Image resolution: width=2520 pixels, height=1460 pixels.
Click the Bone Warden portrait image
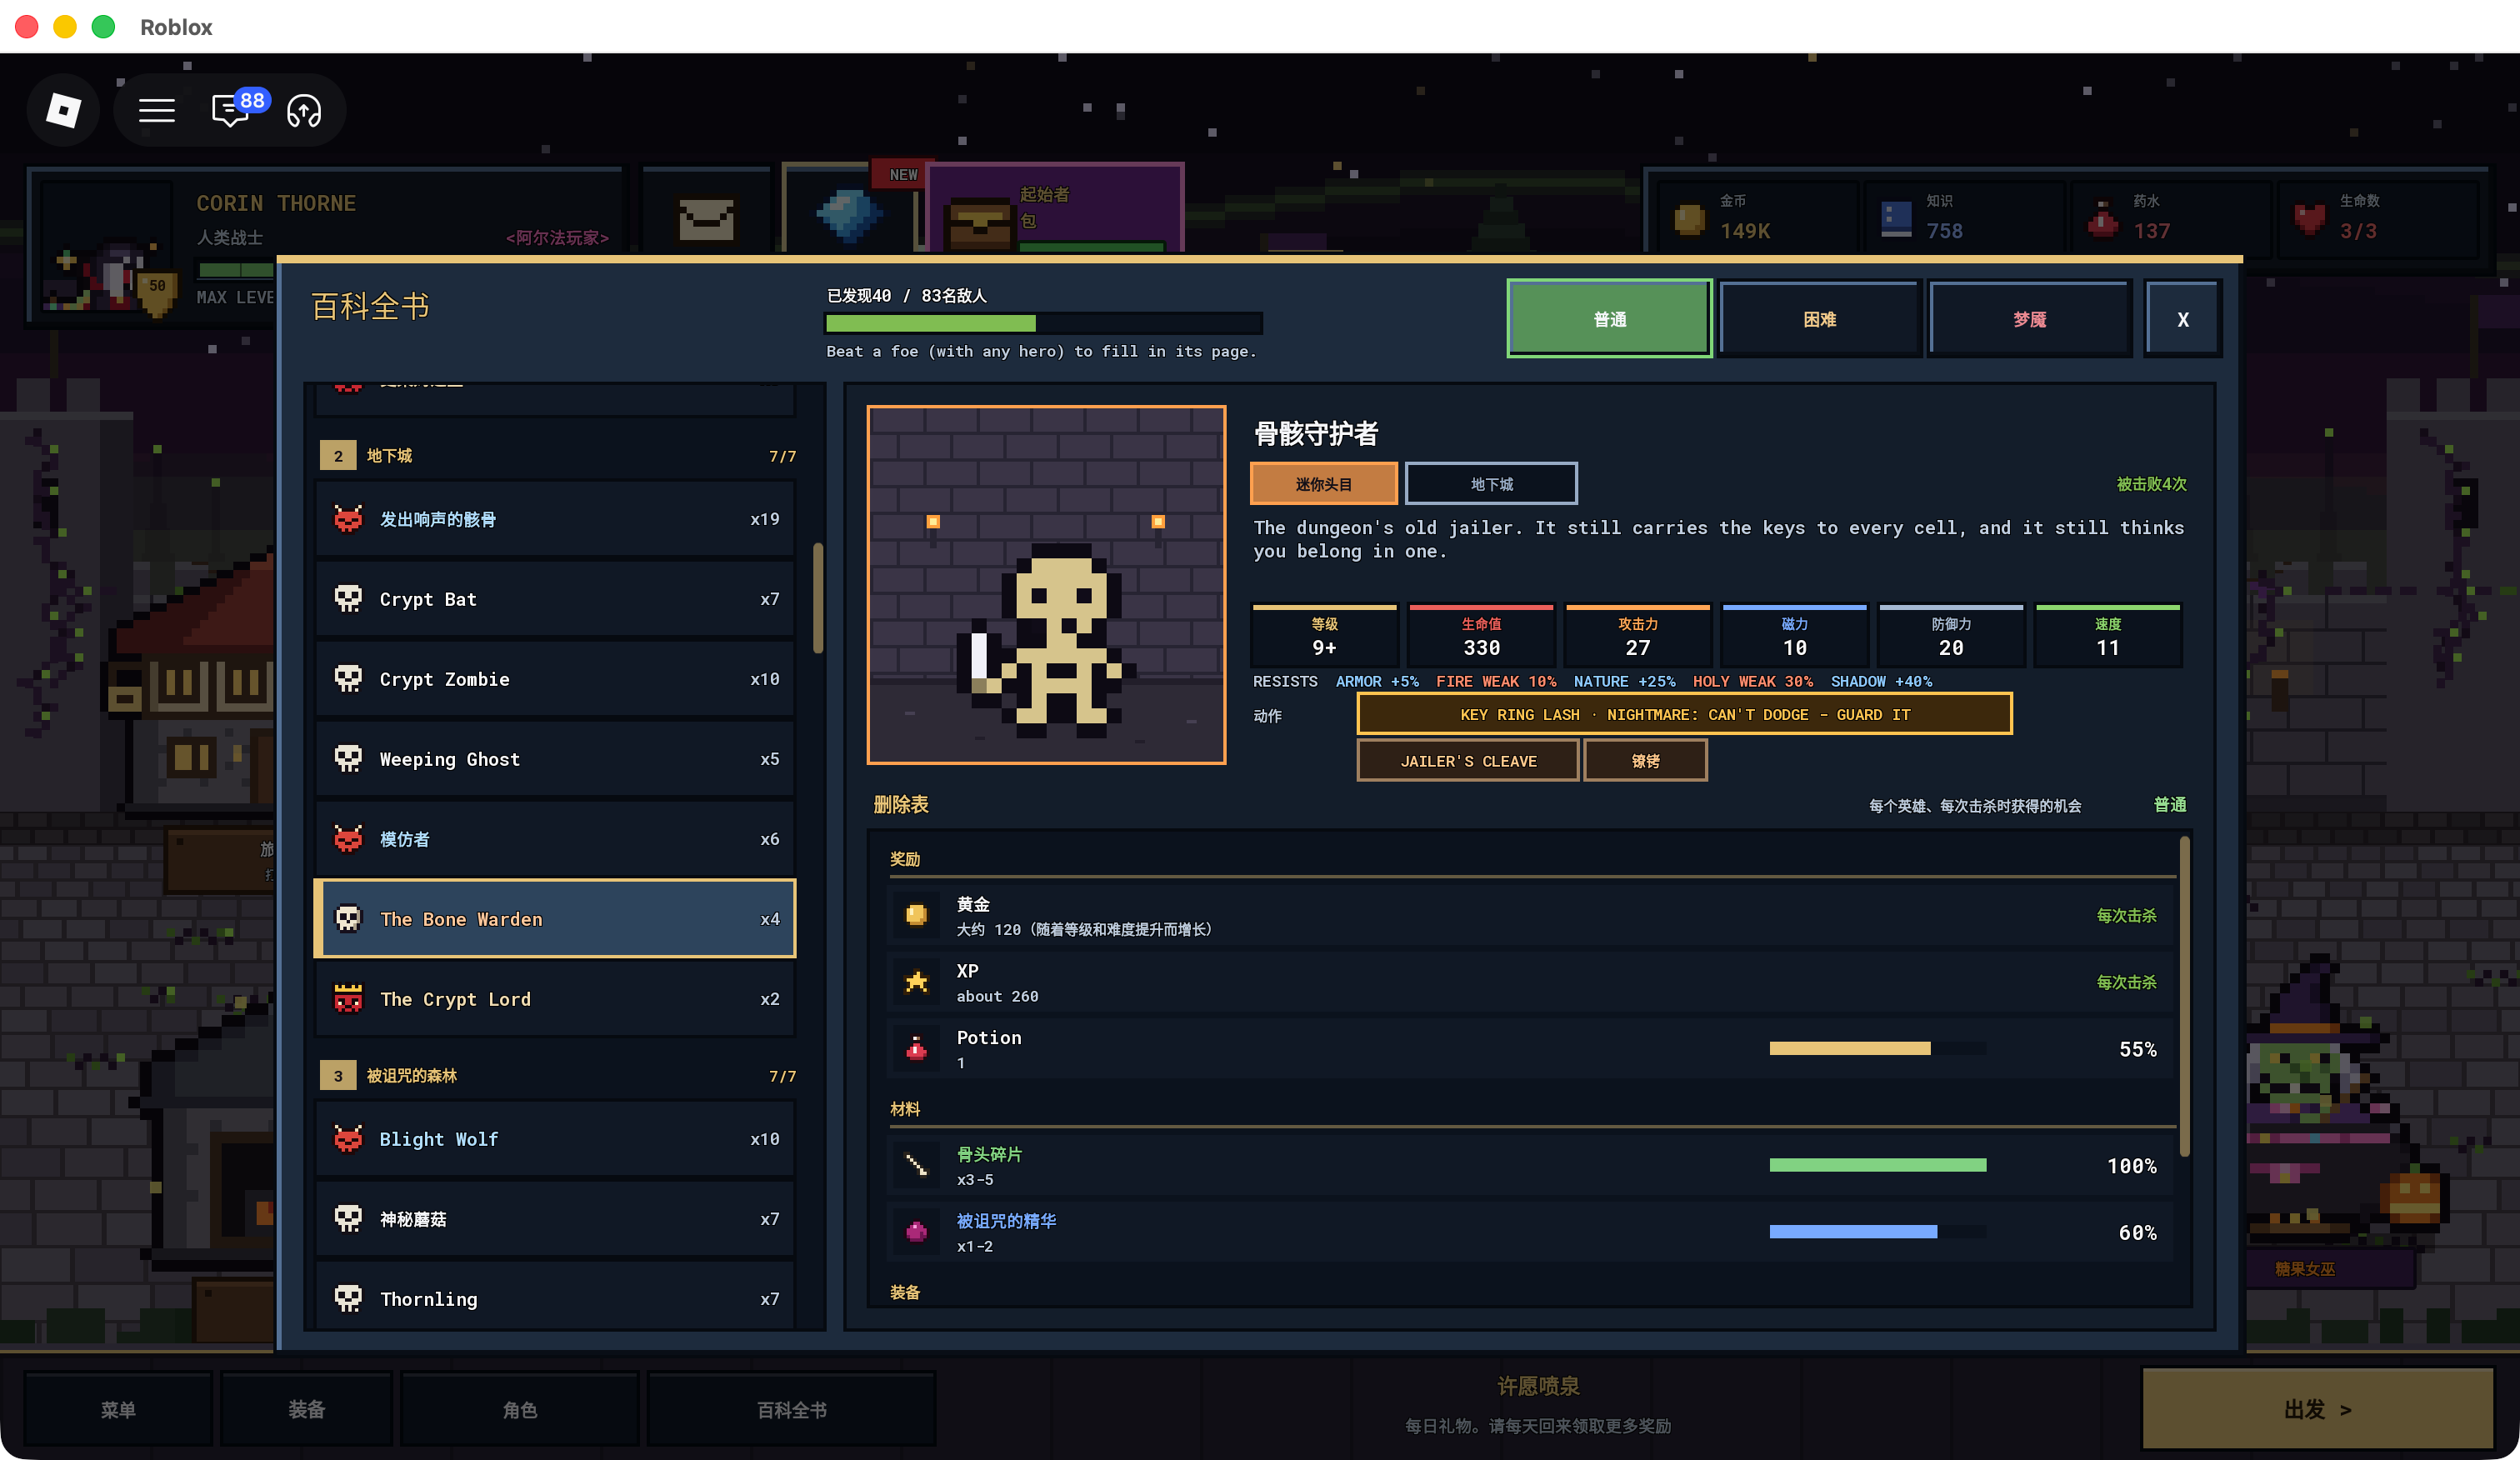click(1046, 585)
